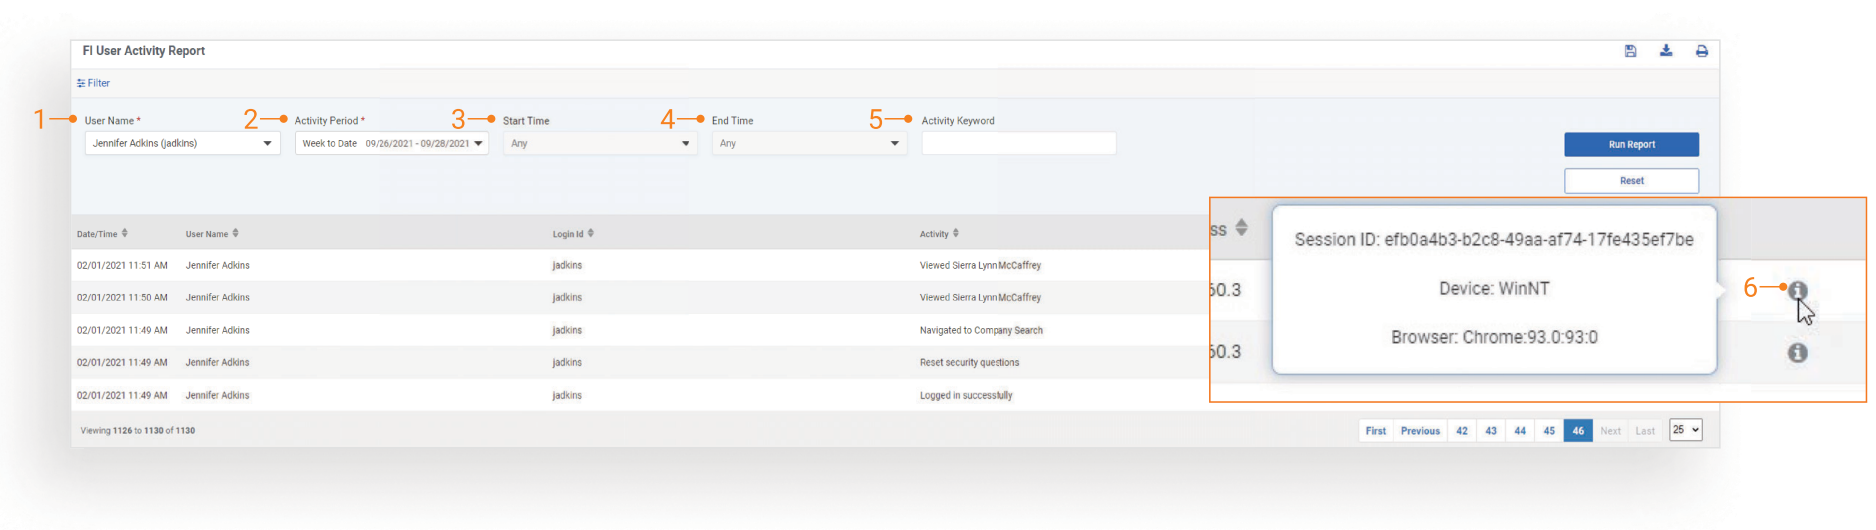This screenshot has width=1876, height=530.
Task: Sort by Date/Time column arrows
Action: click(125, 233)
